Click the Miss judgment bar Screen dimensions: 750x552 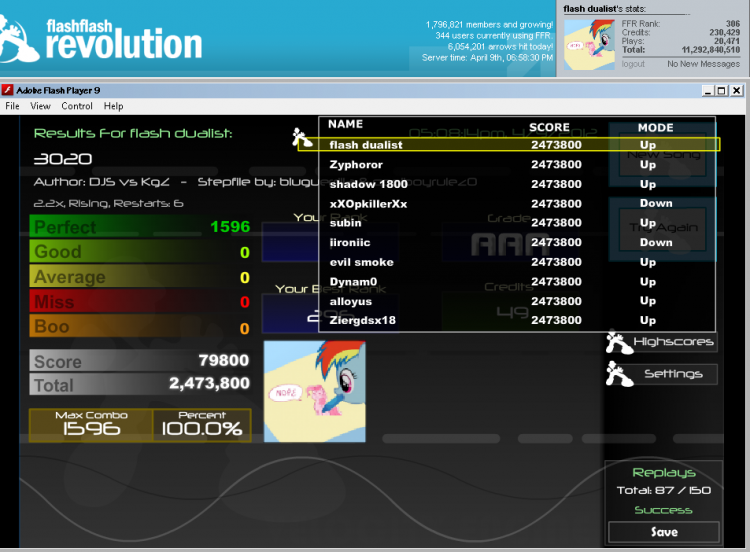(x=141, y=302)
